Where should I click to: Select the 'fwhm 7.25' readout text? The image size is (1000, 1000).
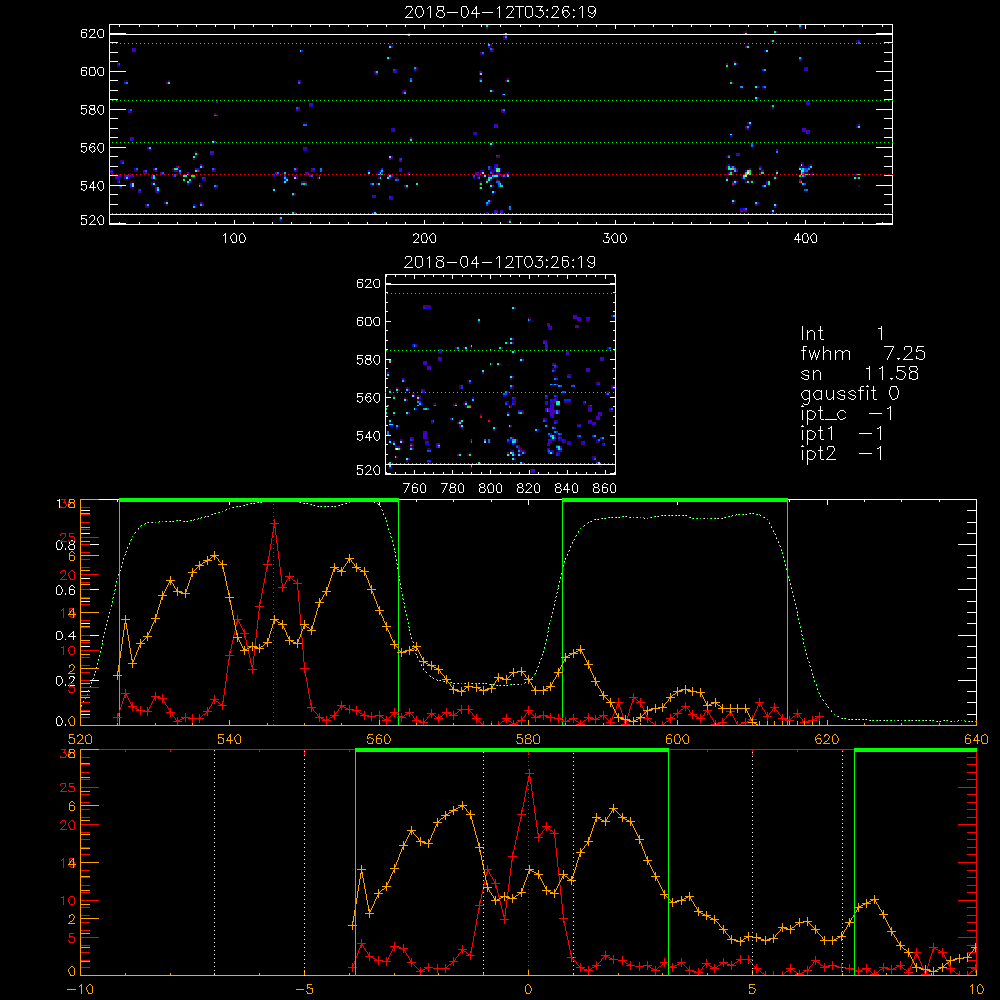point(863,353)
